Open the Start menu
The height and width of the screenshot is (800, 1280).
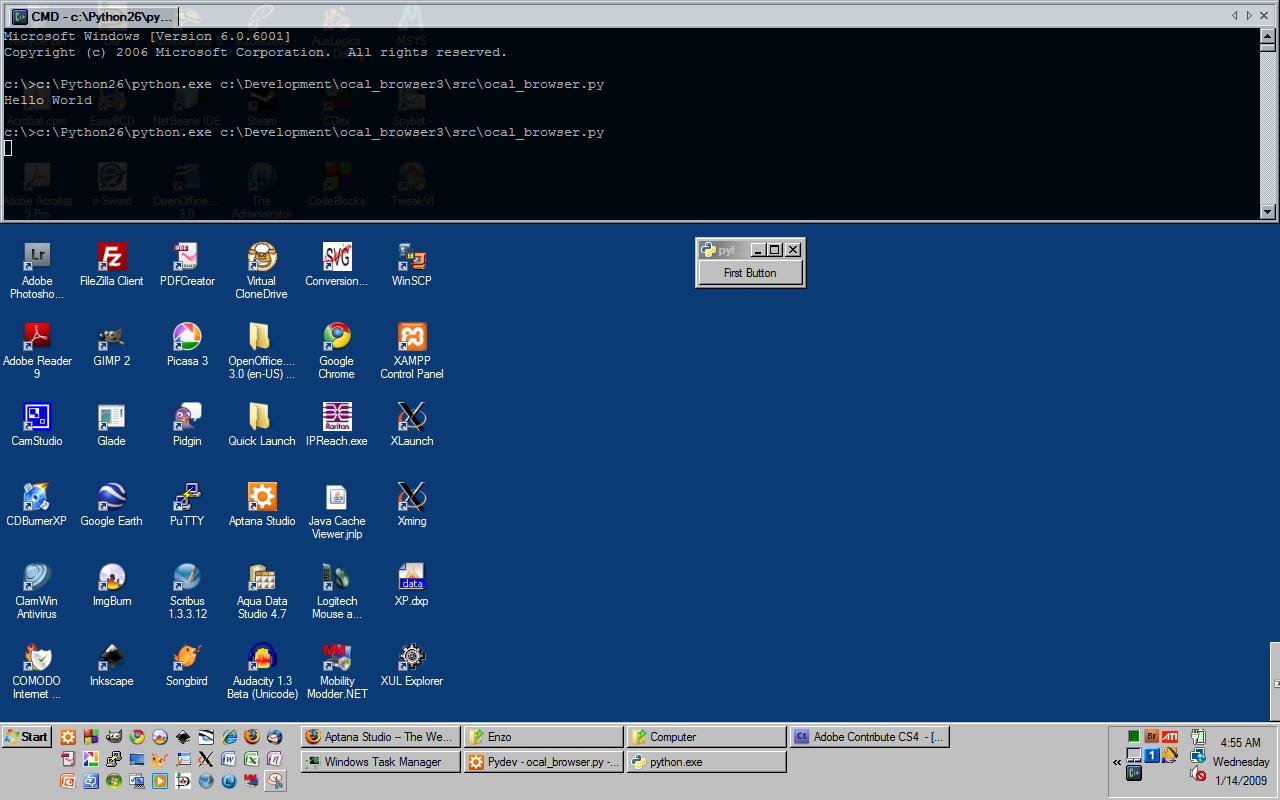point(27,737)
